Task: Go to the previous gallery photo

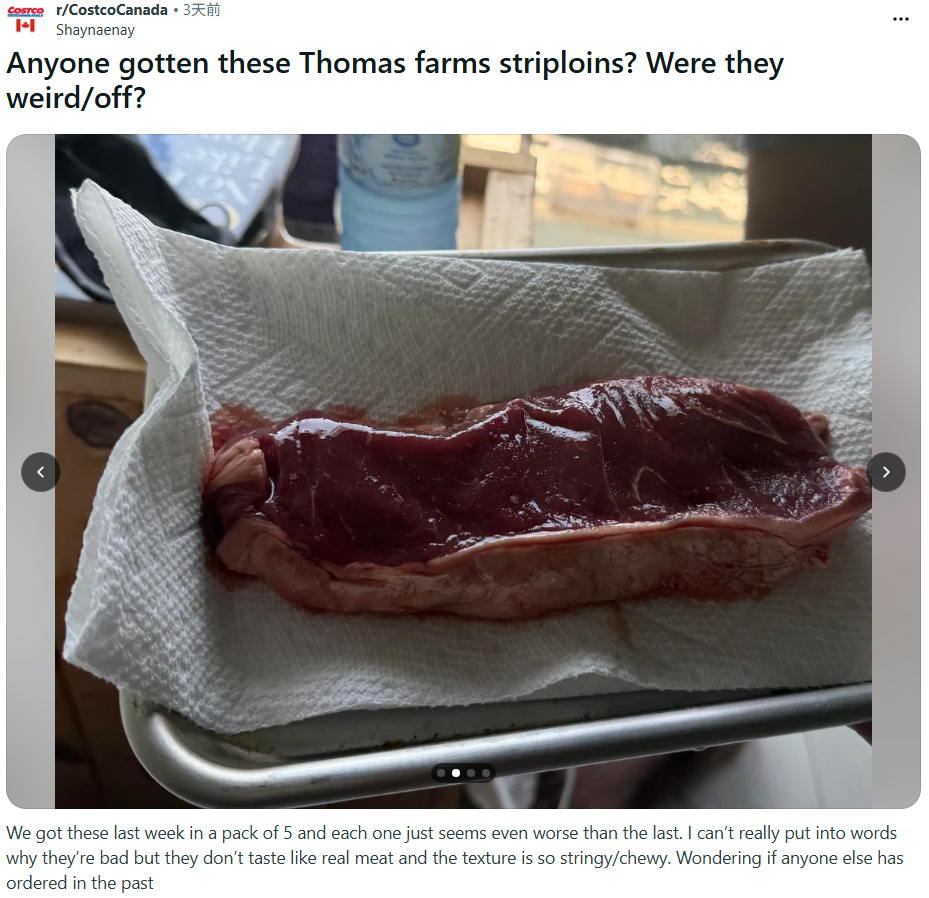Action: 40,472
